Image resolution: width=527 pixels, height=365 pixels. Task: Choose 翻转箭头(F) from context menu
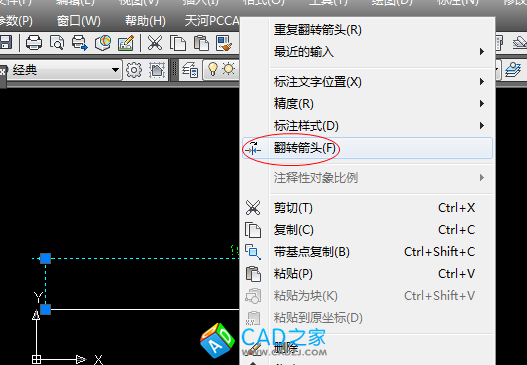click(x=367, y=148)
